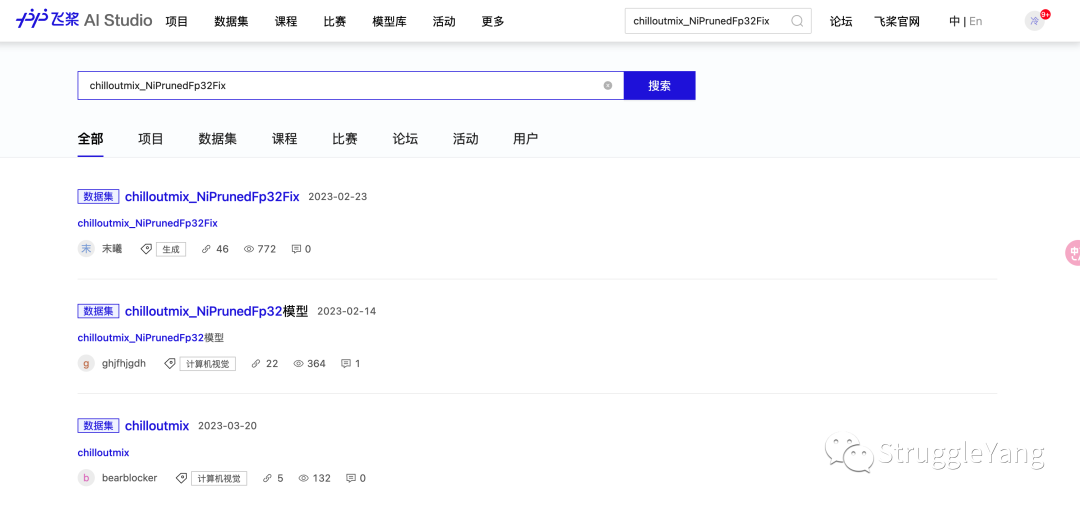Select the 用户 results tab
The image size is (1080, 505).
click(x=526, y=138)
